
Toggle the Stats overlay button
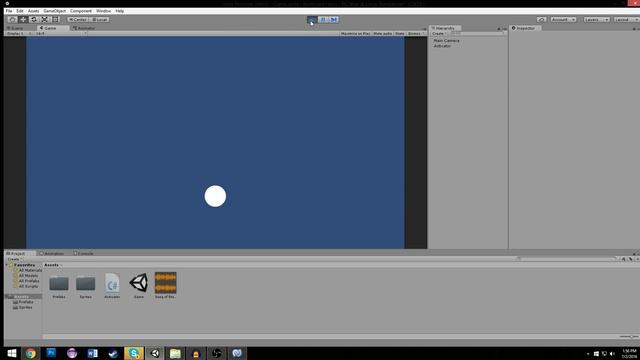coord(400,33)
